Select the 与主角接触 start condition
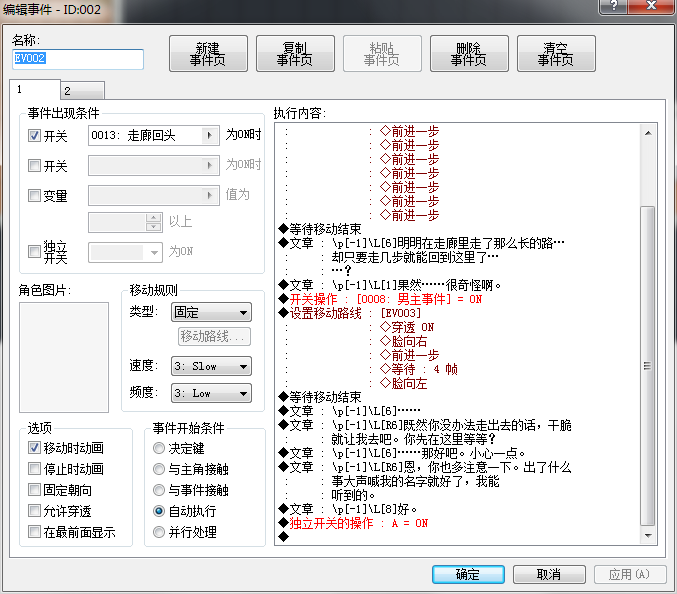Image resolution: width=677 pixels, height=594 pixels. 159,469
